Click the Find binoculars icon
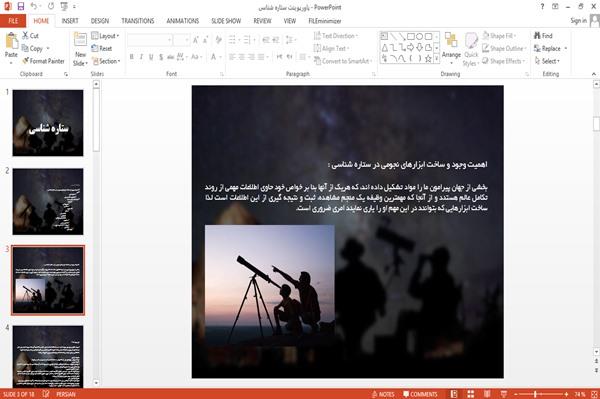 click(537, 36)
